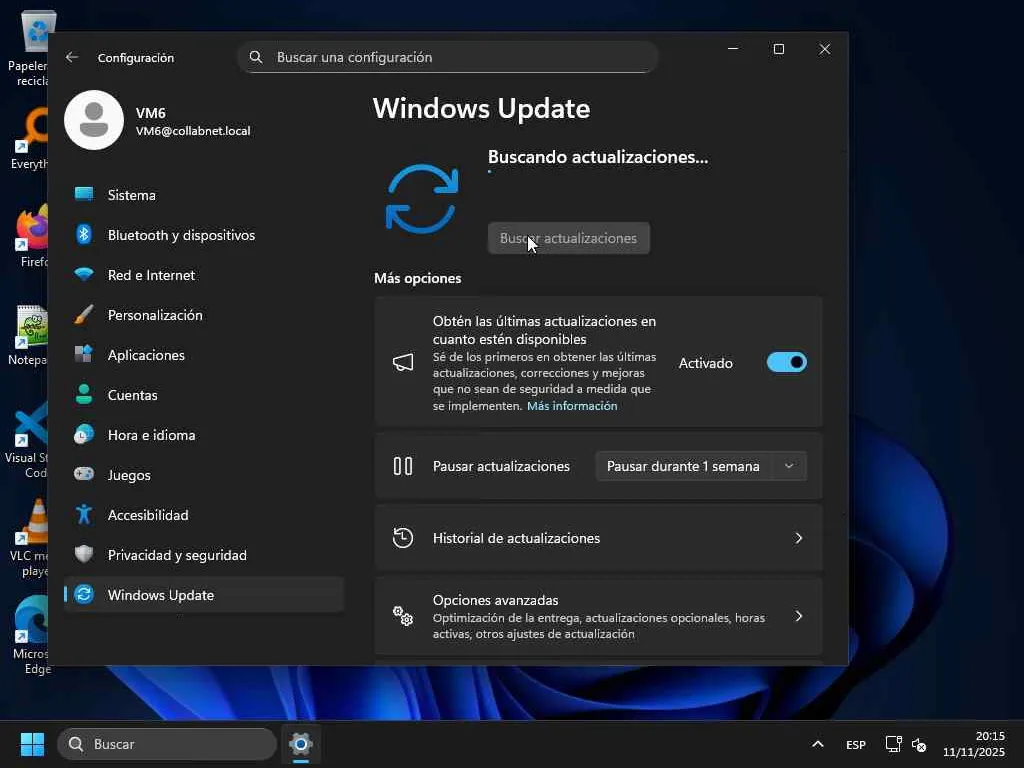The image size is (1024, 768).
Task: Show hidden icons in the system tray
Action: [x=818, y=744]
